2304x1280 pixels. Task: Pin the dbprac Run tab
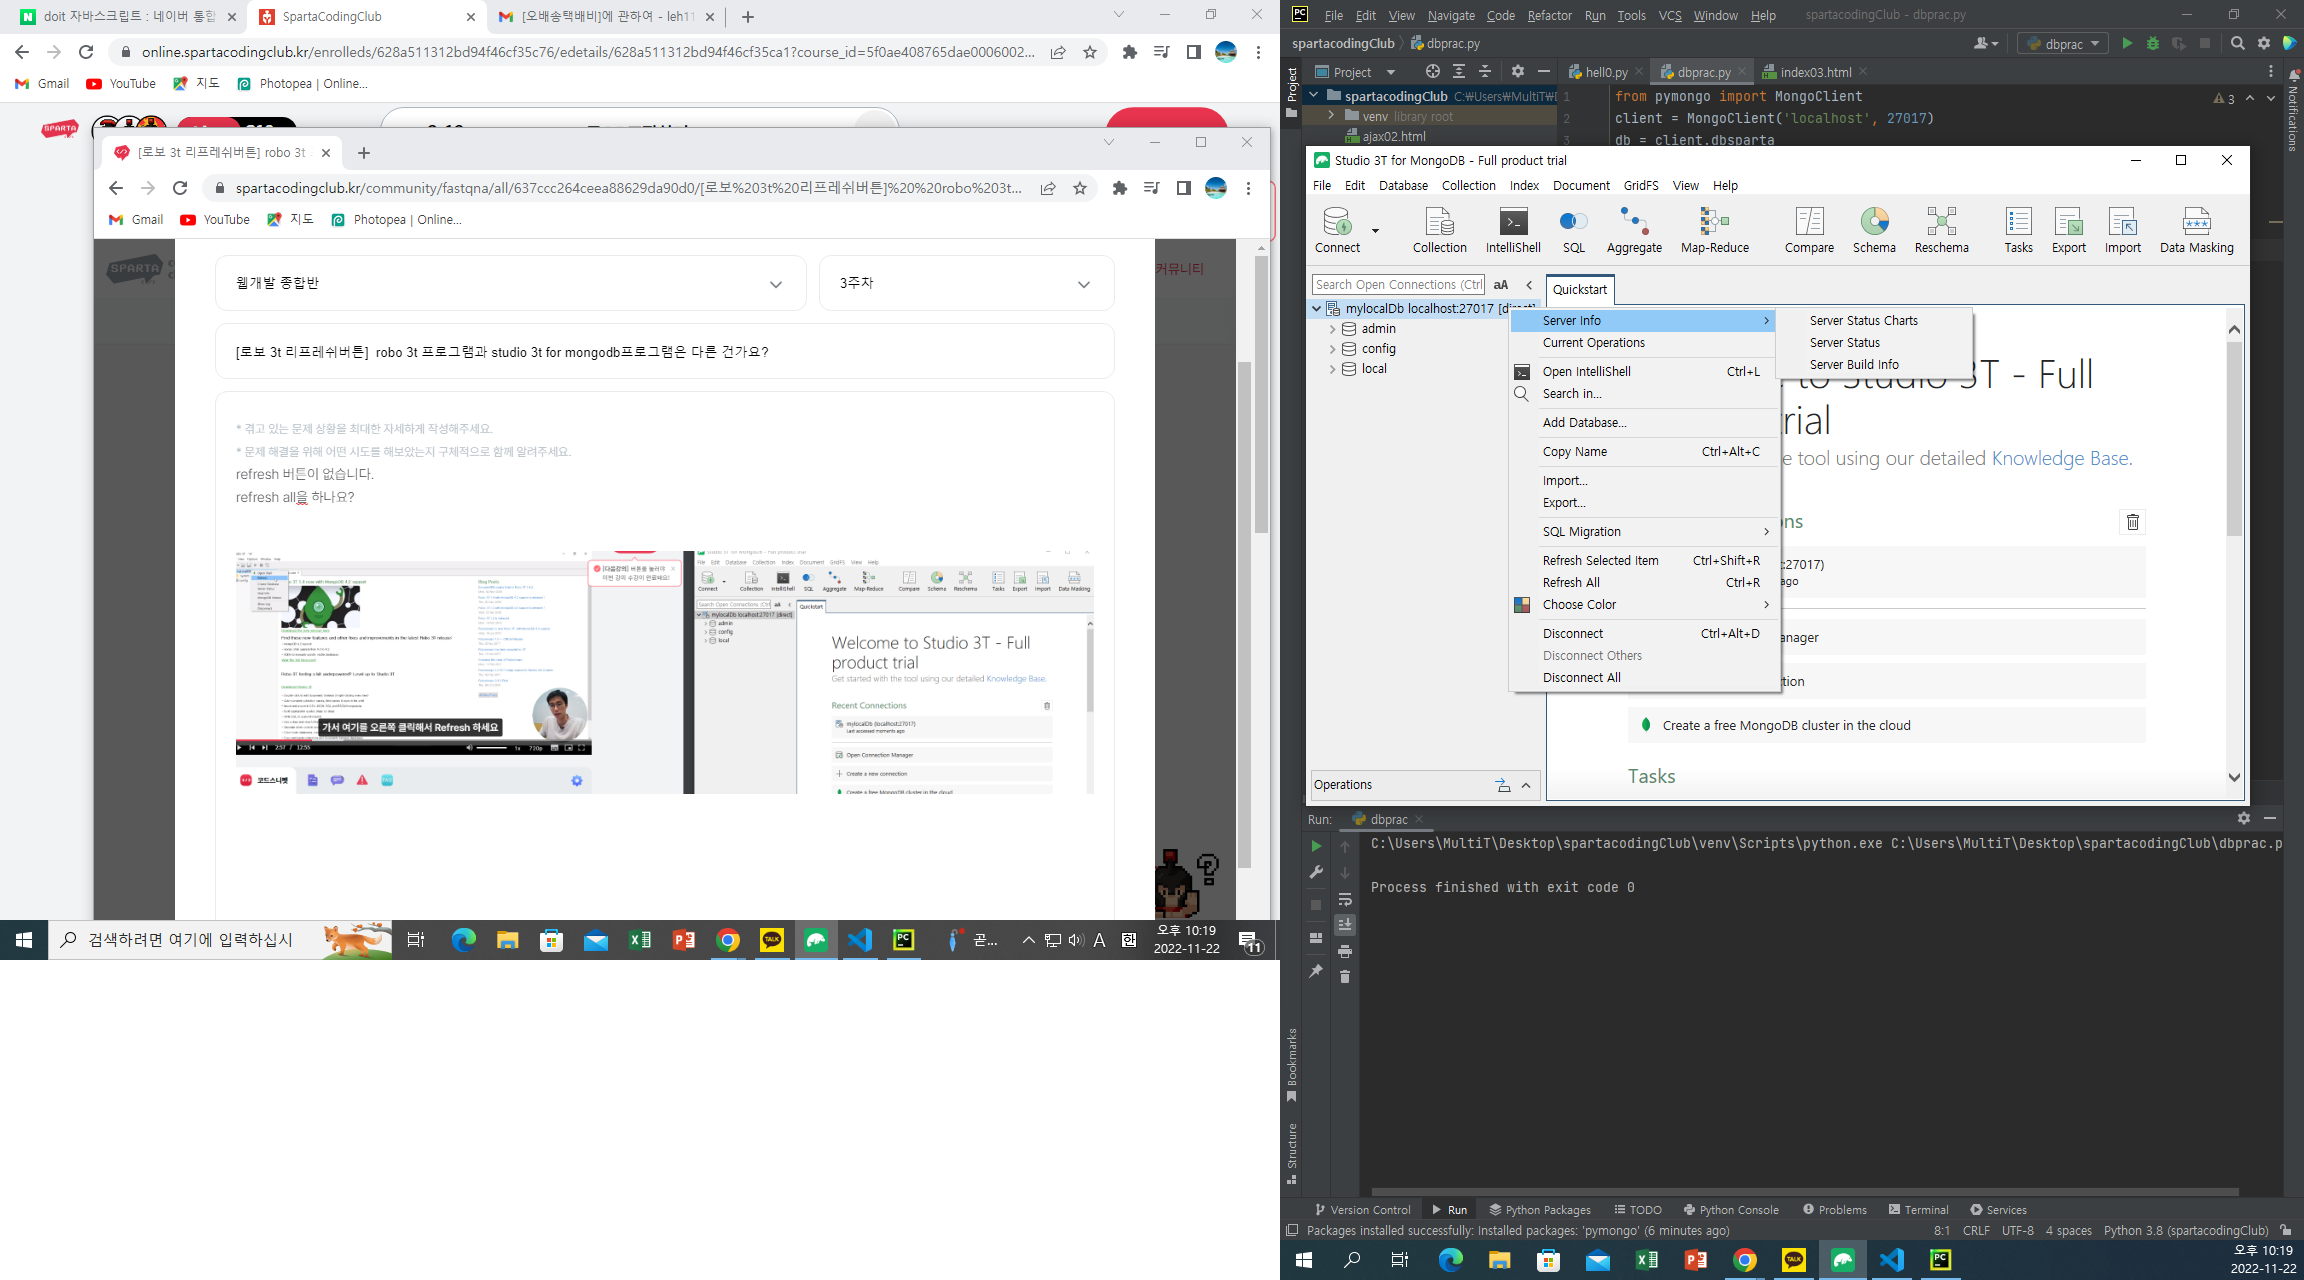[1316, 971]
